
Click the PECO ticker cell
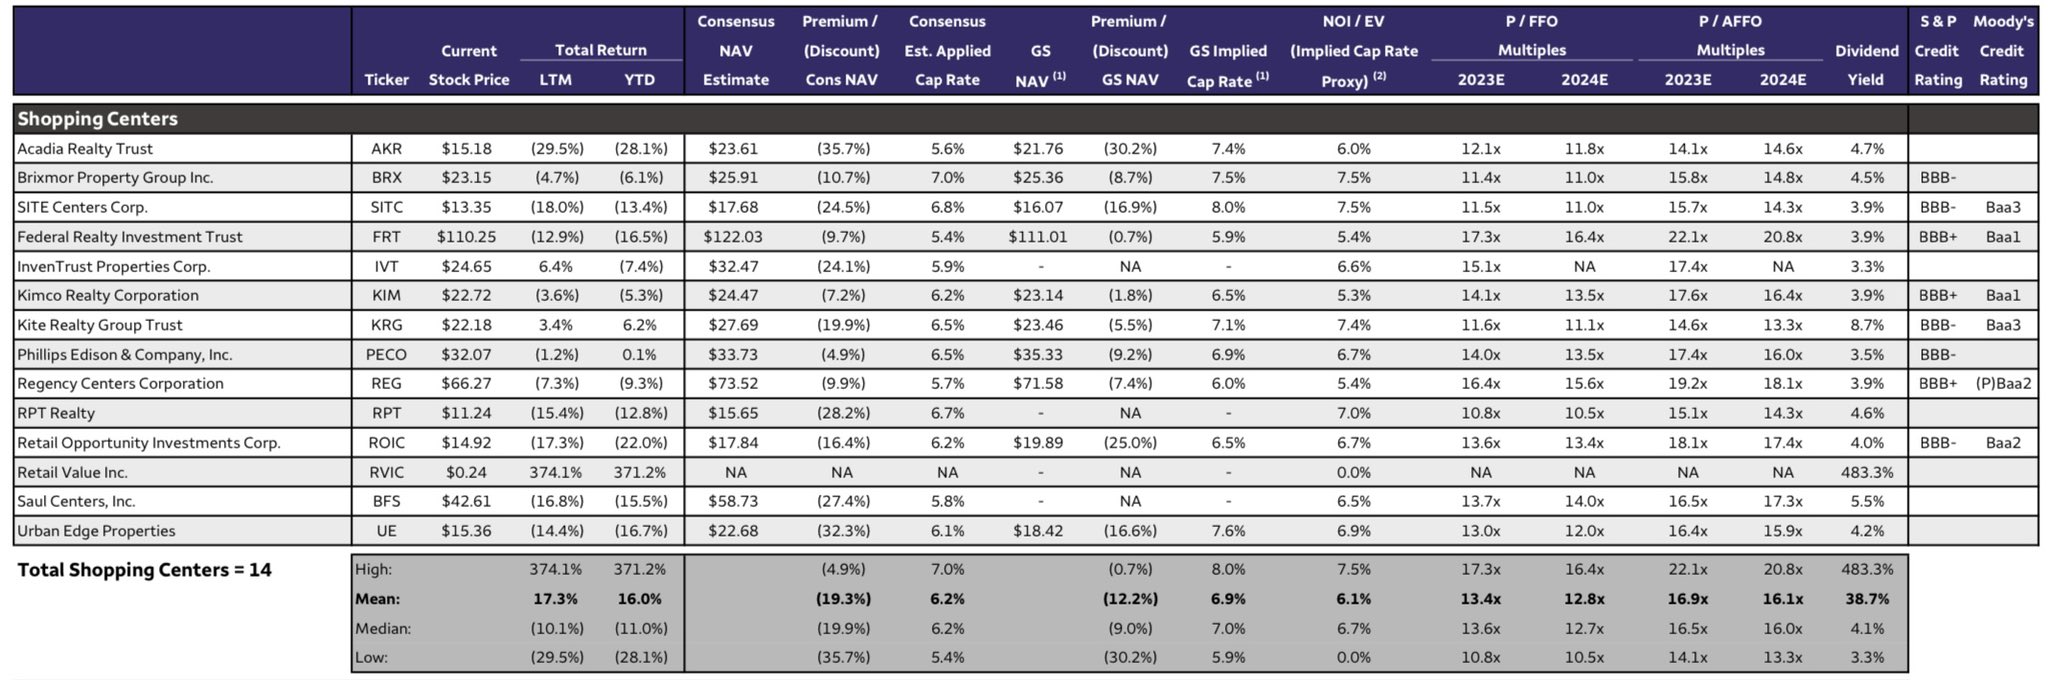tap(386, 355)
